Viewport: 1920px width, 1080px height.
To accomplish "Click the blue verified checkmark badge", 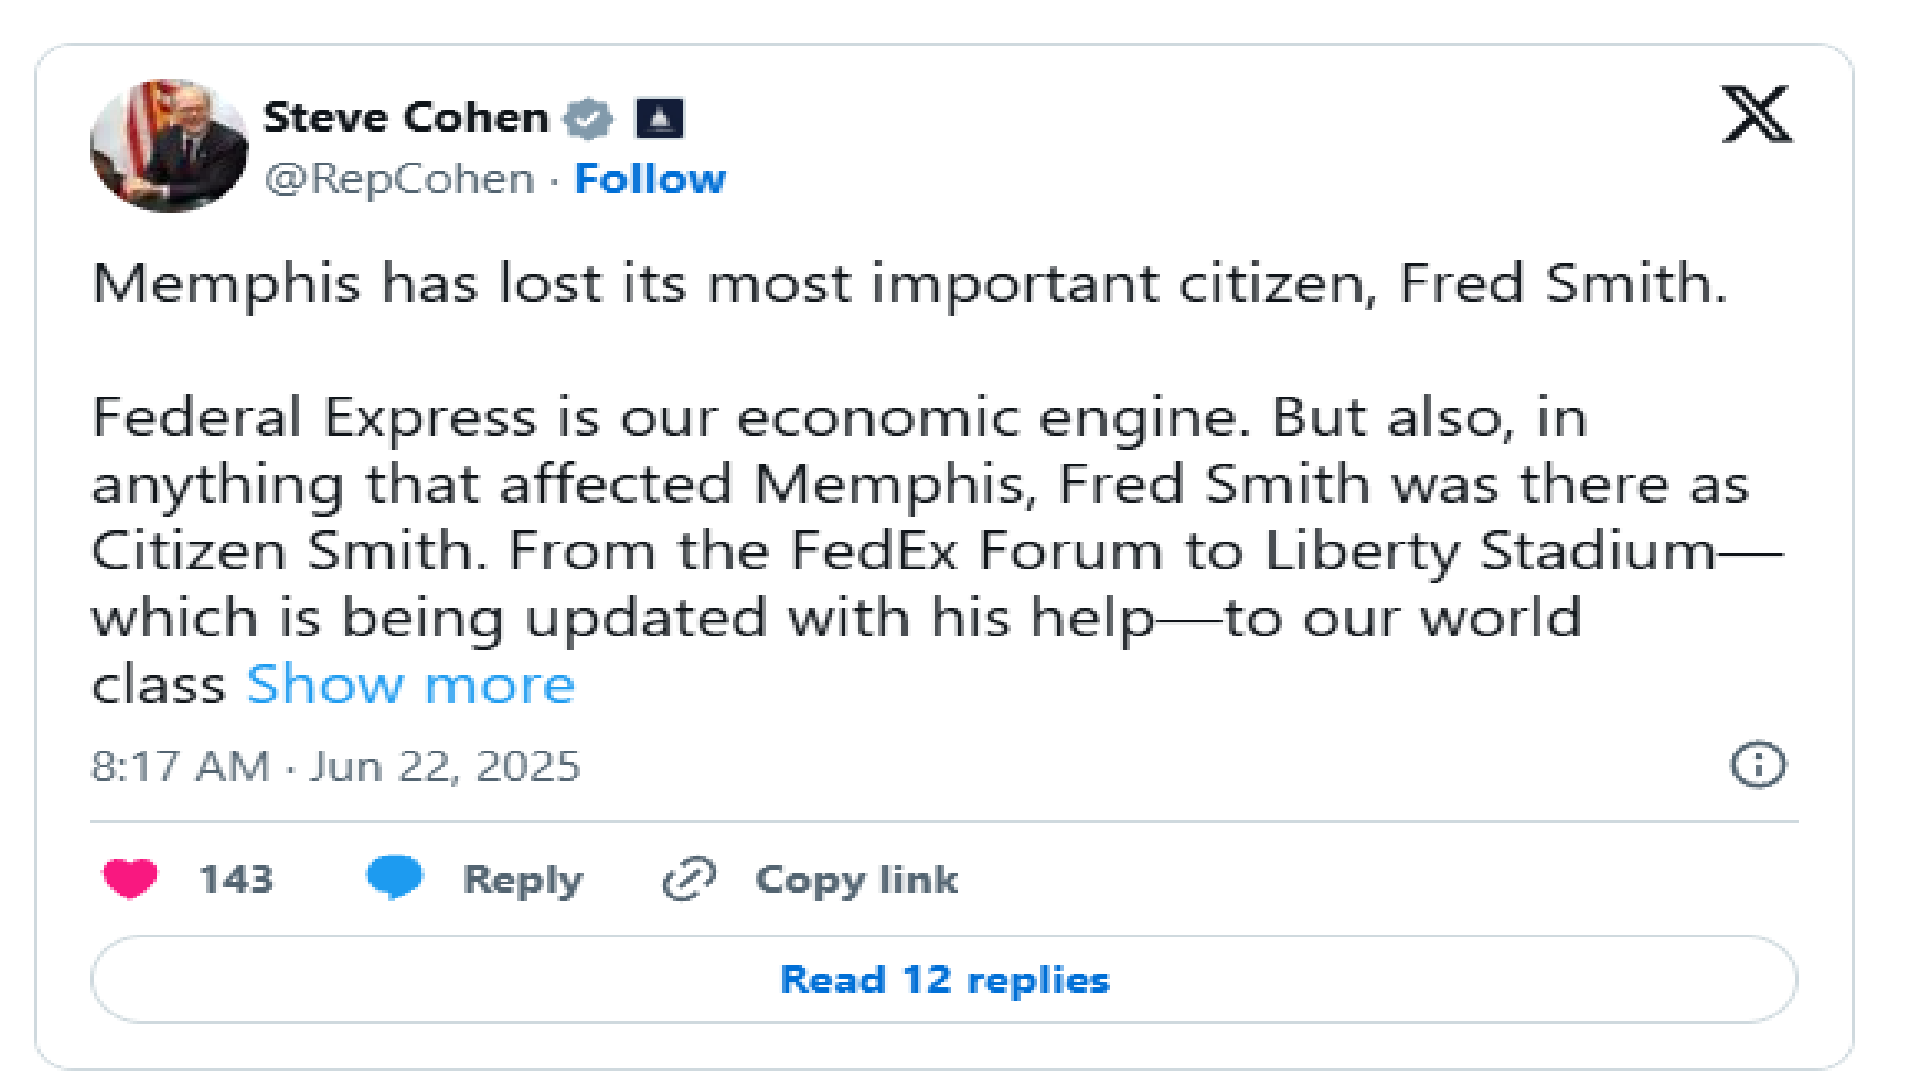I will 588,119.
